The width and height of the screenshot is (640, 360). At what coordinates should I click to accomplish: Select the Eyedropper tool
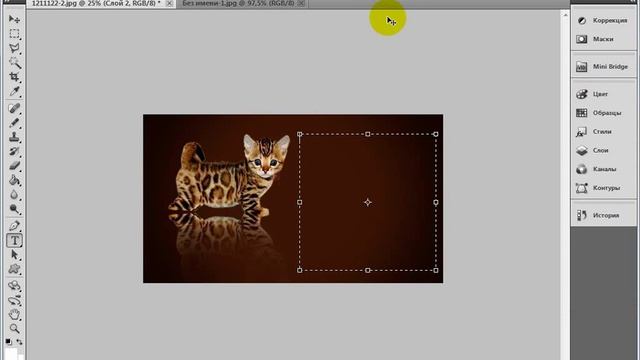tap(14, 91)
